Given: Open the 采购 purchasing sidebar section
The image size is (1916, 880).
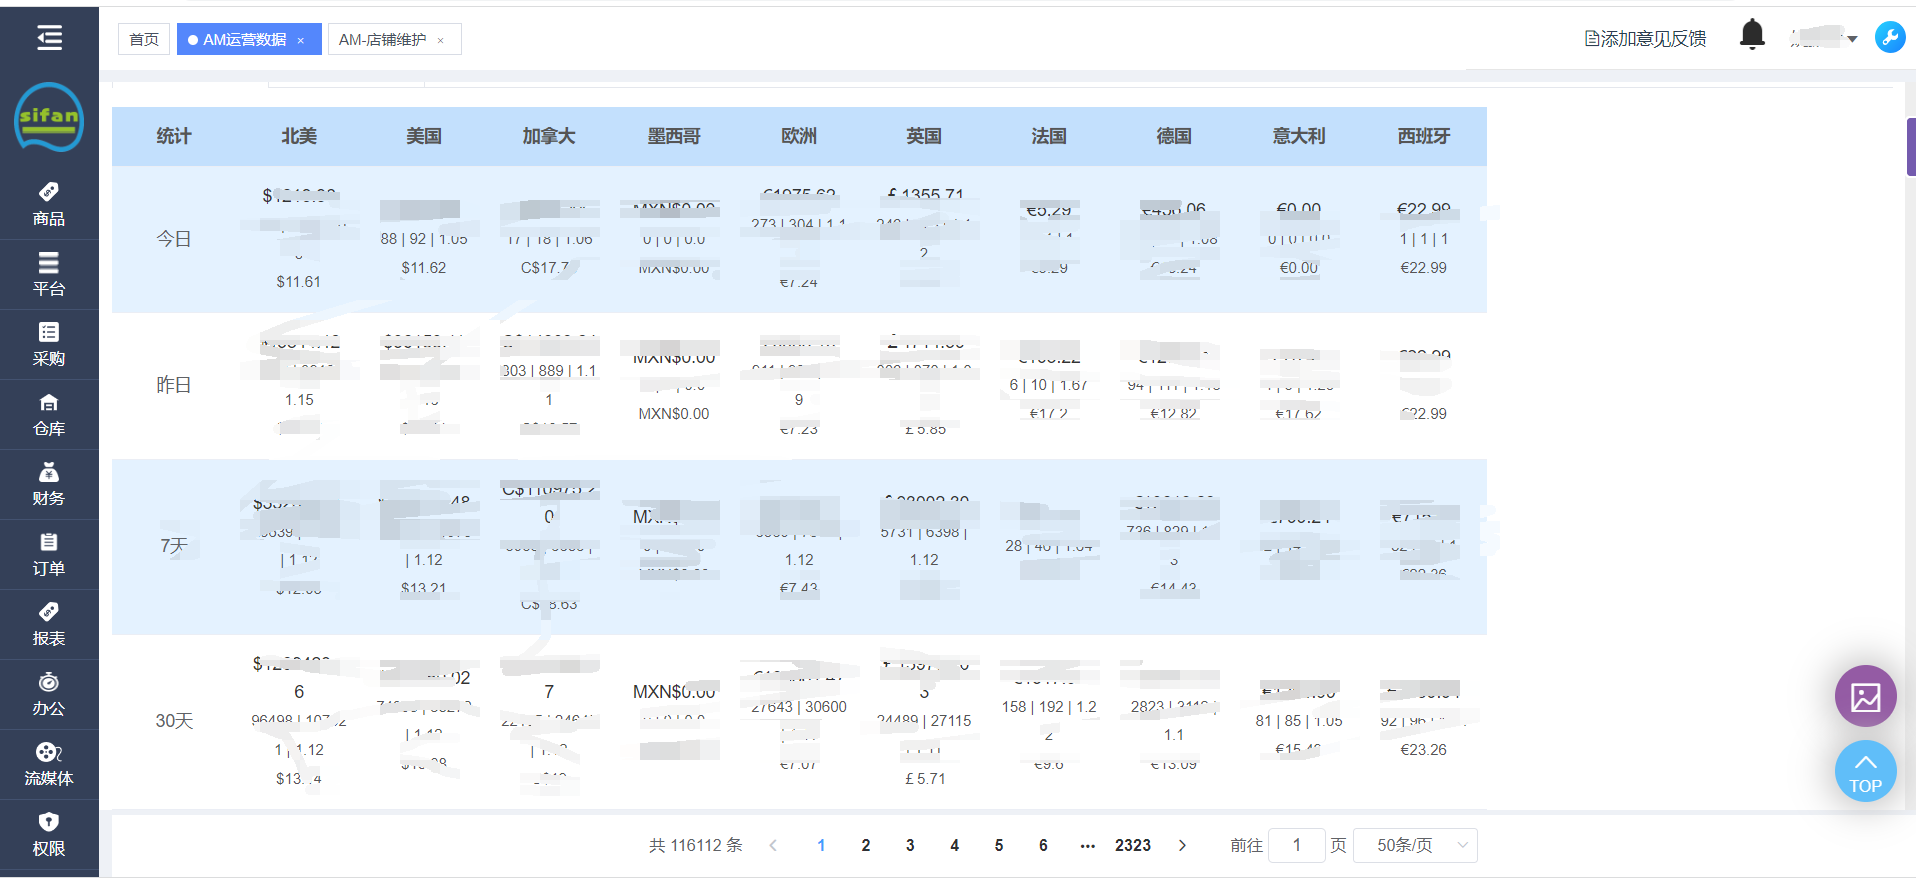Looking at the screenshot, I should pyautogui.click(x=49, y=344).
